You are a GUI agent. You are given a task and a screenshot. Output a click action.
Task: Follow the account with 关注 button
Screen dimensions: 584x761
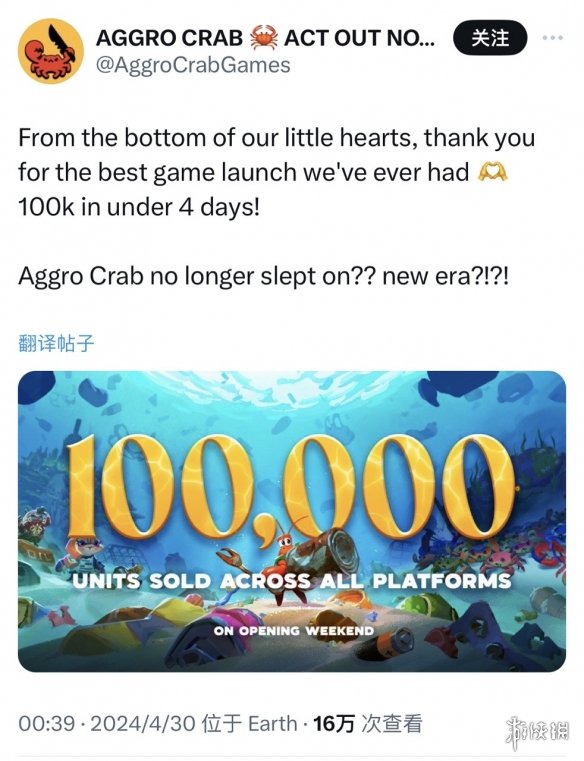[x=490, y=38]
